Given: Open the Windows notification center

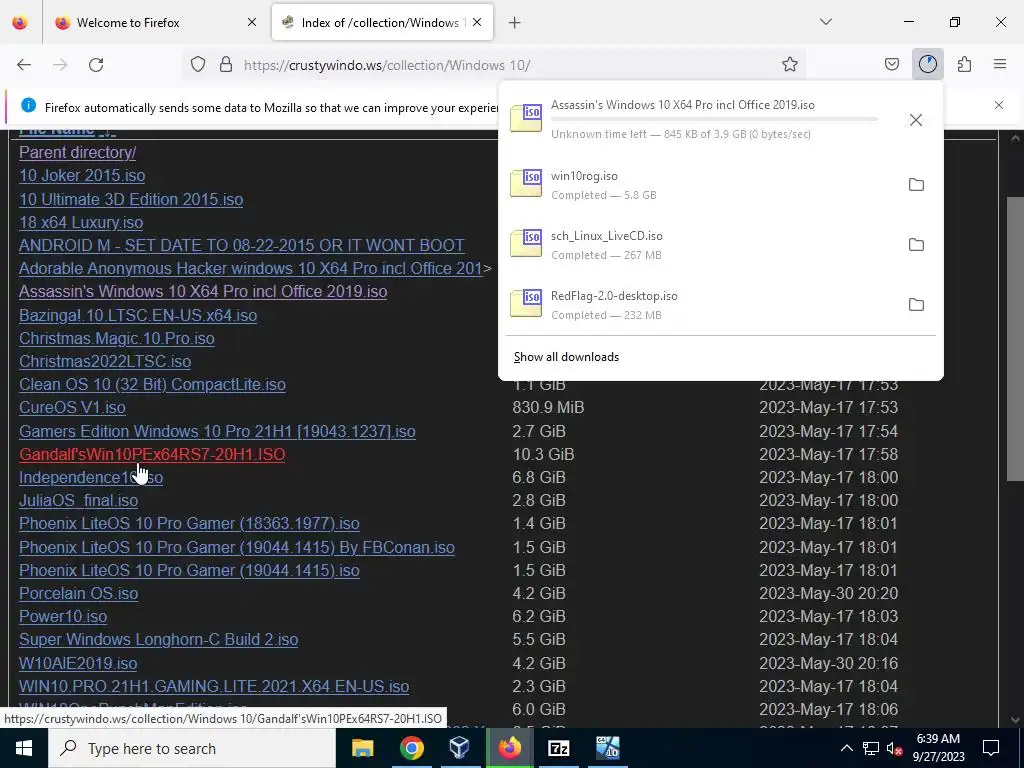Looking at the screenshot, I should click(x=991, y=748).
